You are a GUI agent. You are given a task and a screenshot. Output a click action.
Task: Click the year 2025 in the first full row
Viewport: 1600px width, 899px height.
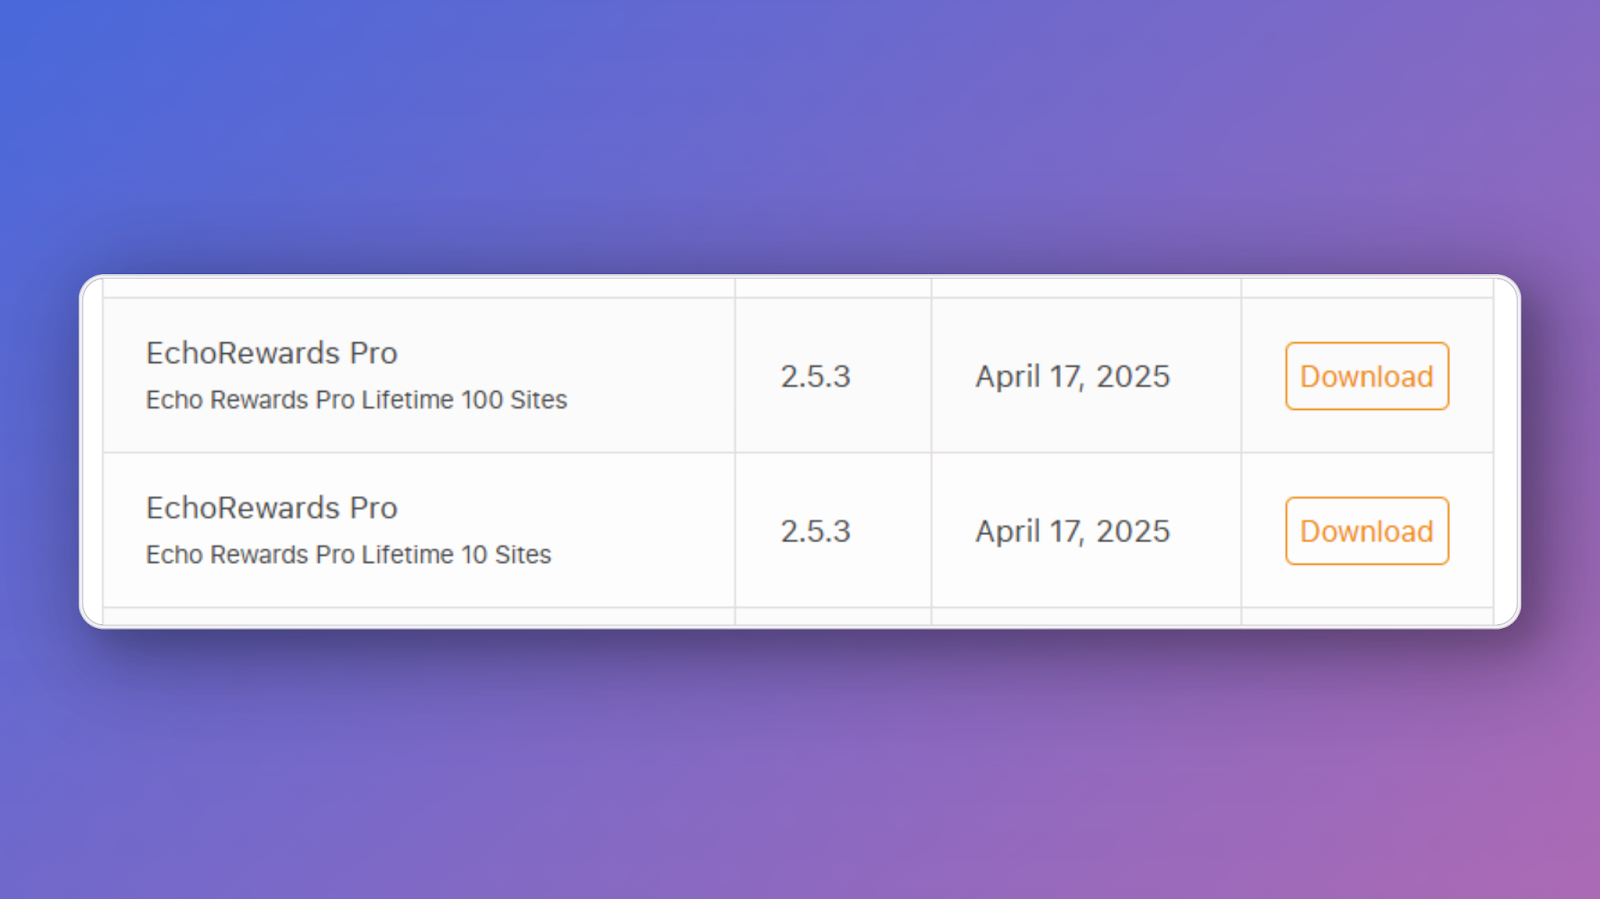click(1133, 377)
